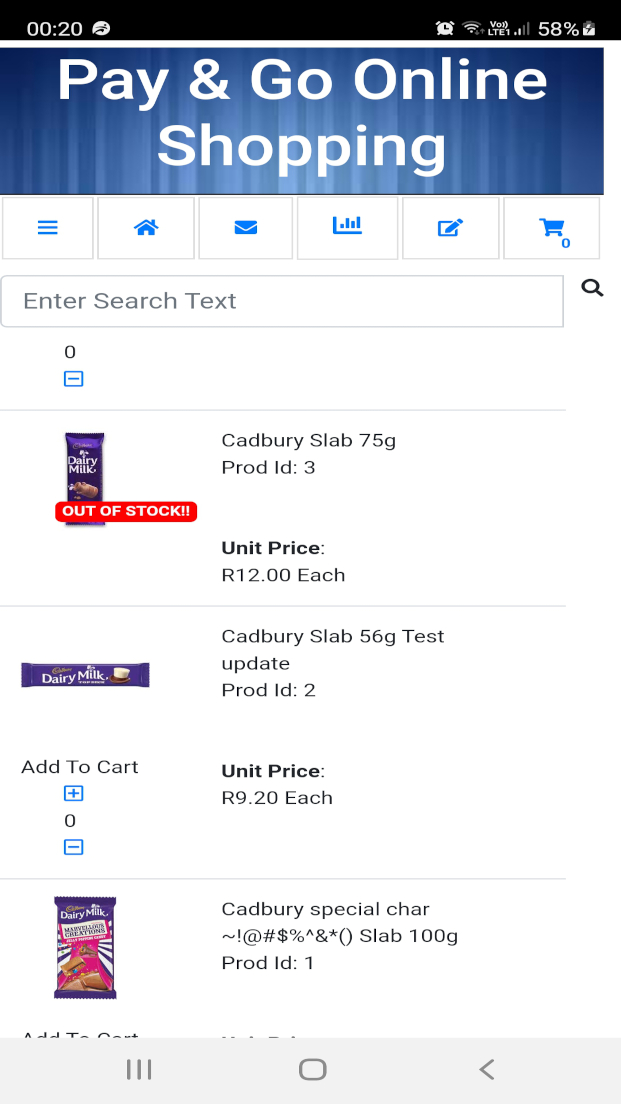Screen dimensions: 621x1104
Task: Select the Cadbury special char Slab 100g title
Action: [339, 922]
